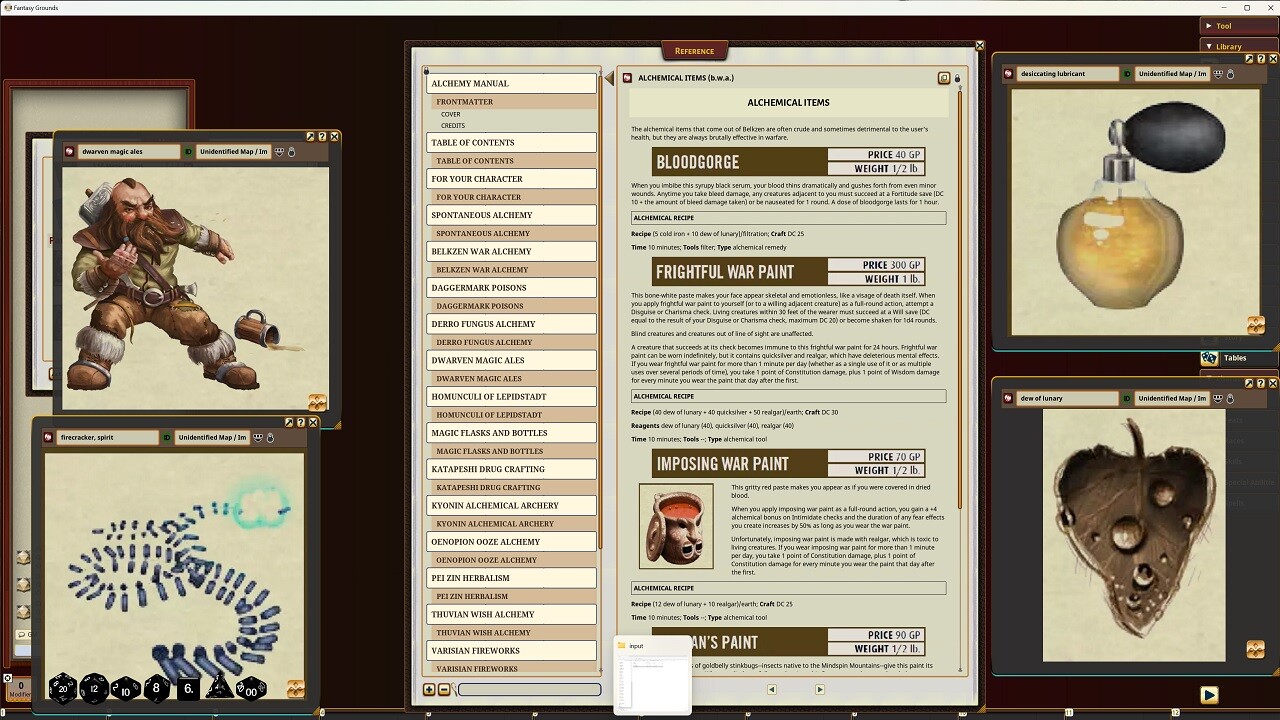Click the red link icon beside desiccating lubricant
This screenshot has width=1280, height=720.
pos(1008,73)
